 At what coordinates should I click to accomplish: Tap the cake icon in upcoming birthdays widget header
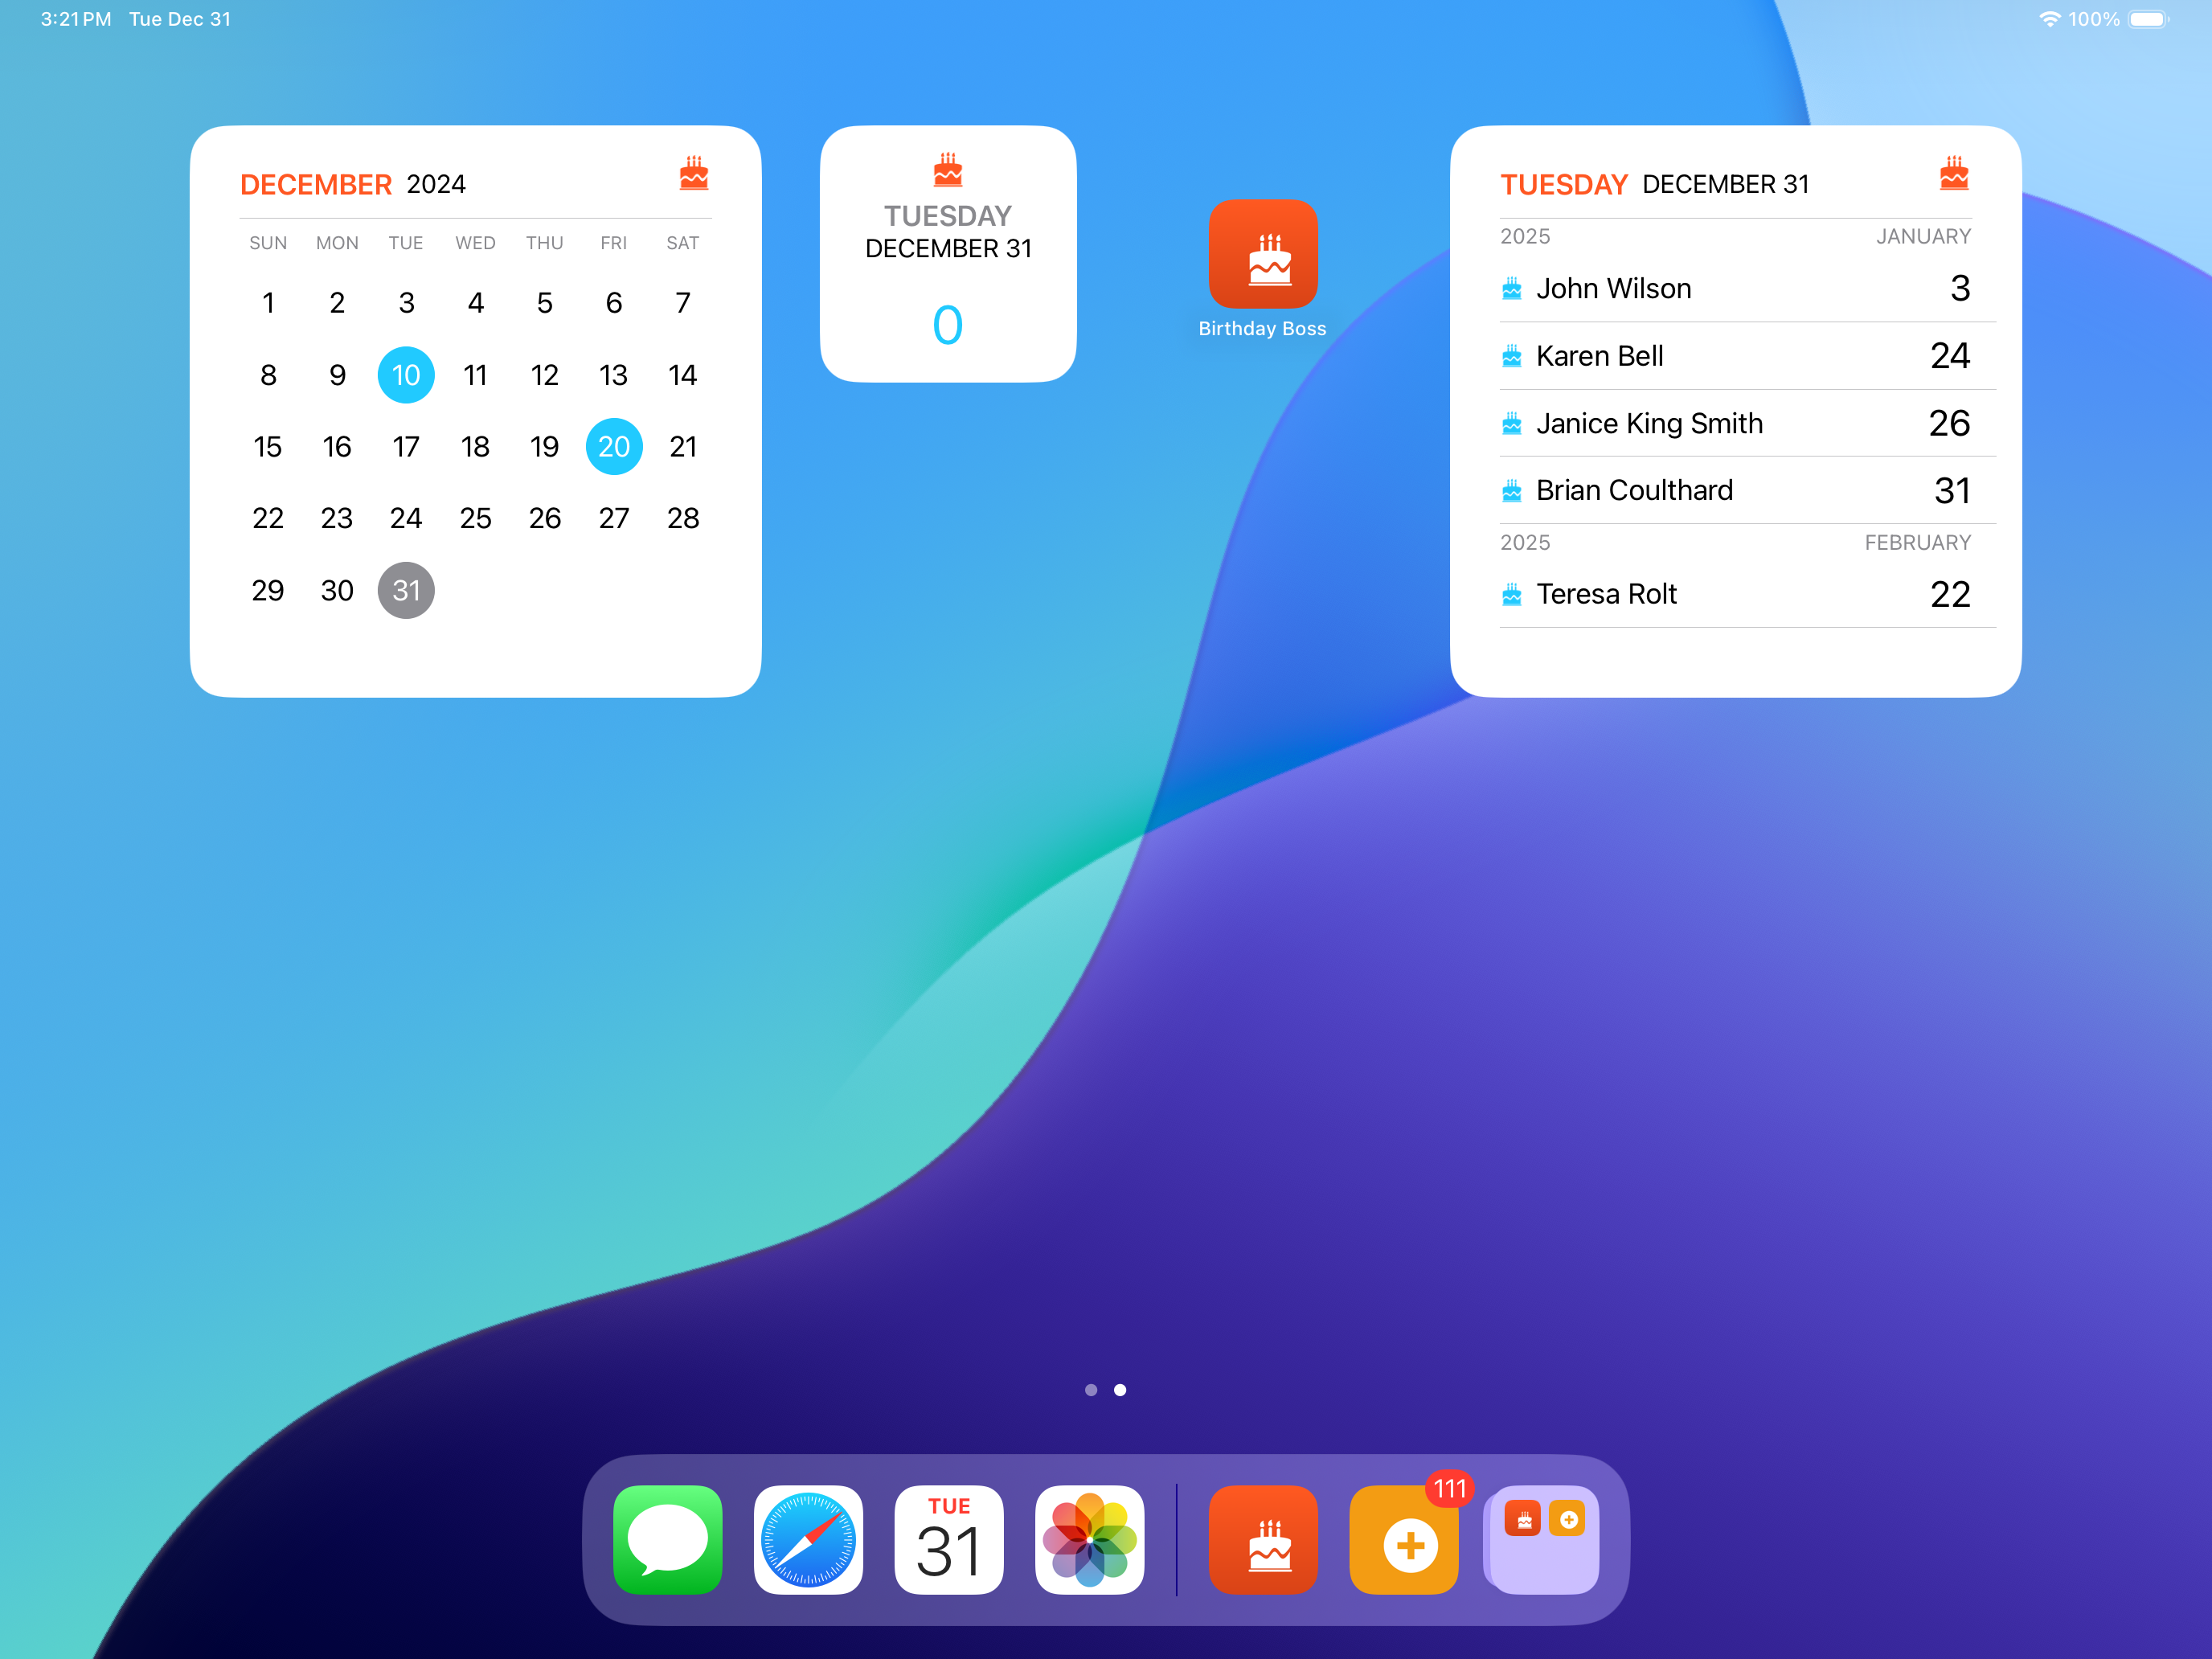[x=1954, y=173]
